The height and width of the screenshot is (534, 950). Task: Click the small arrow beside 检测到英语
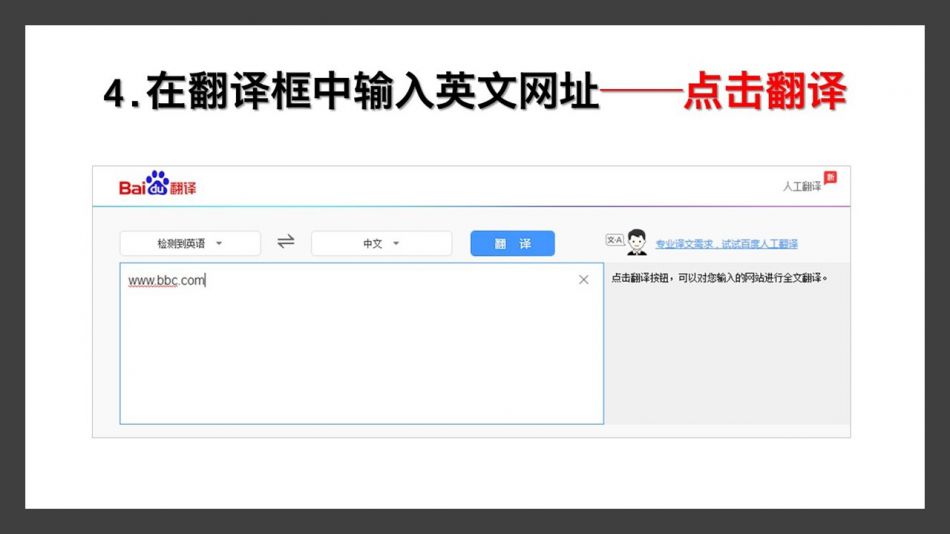219,243
